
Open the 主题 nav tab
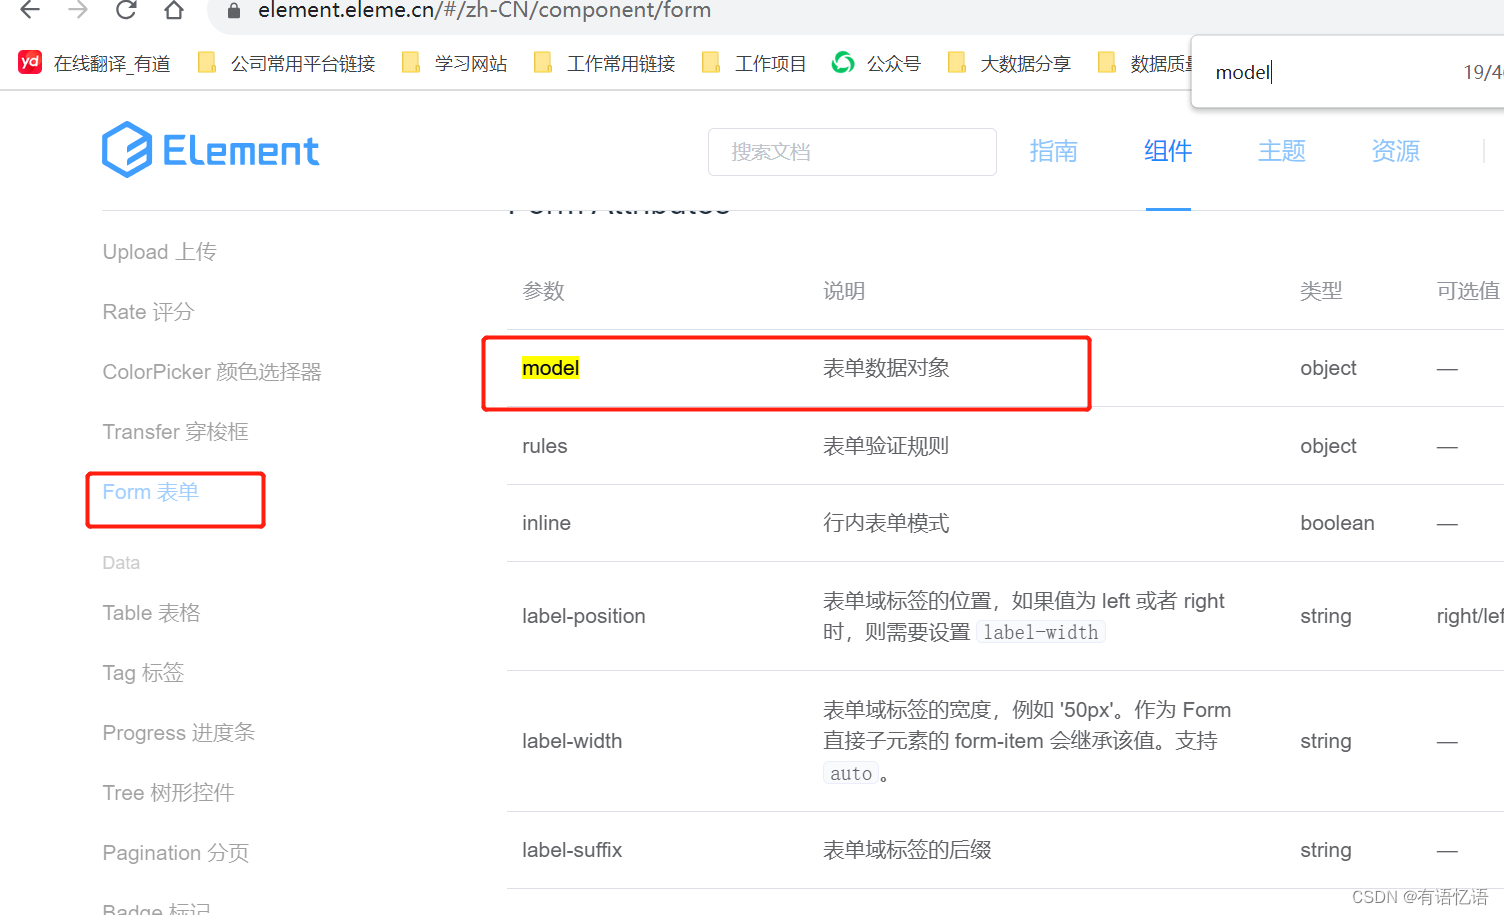[x=1282, y=151]
